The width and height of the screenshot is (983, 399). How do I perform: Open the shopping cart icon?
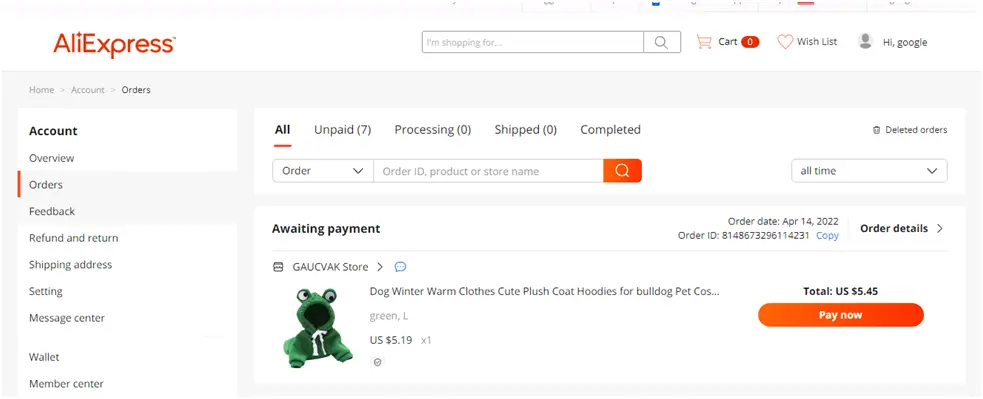704,42
